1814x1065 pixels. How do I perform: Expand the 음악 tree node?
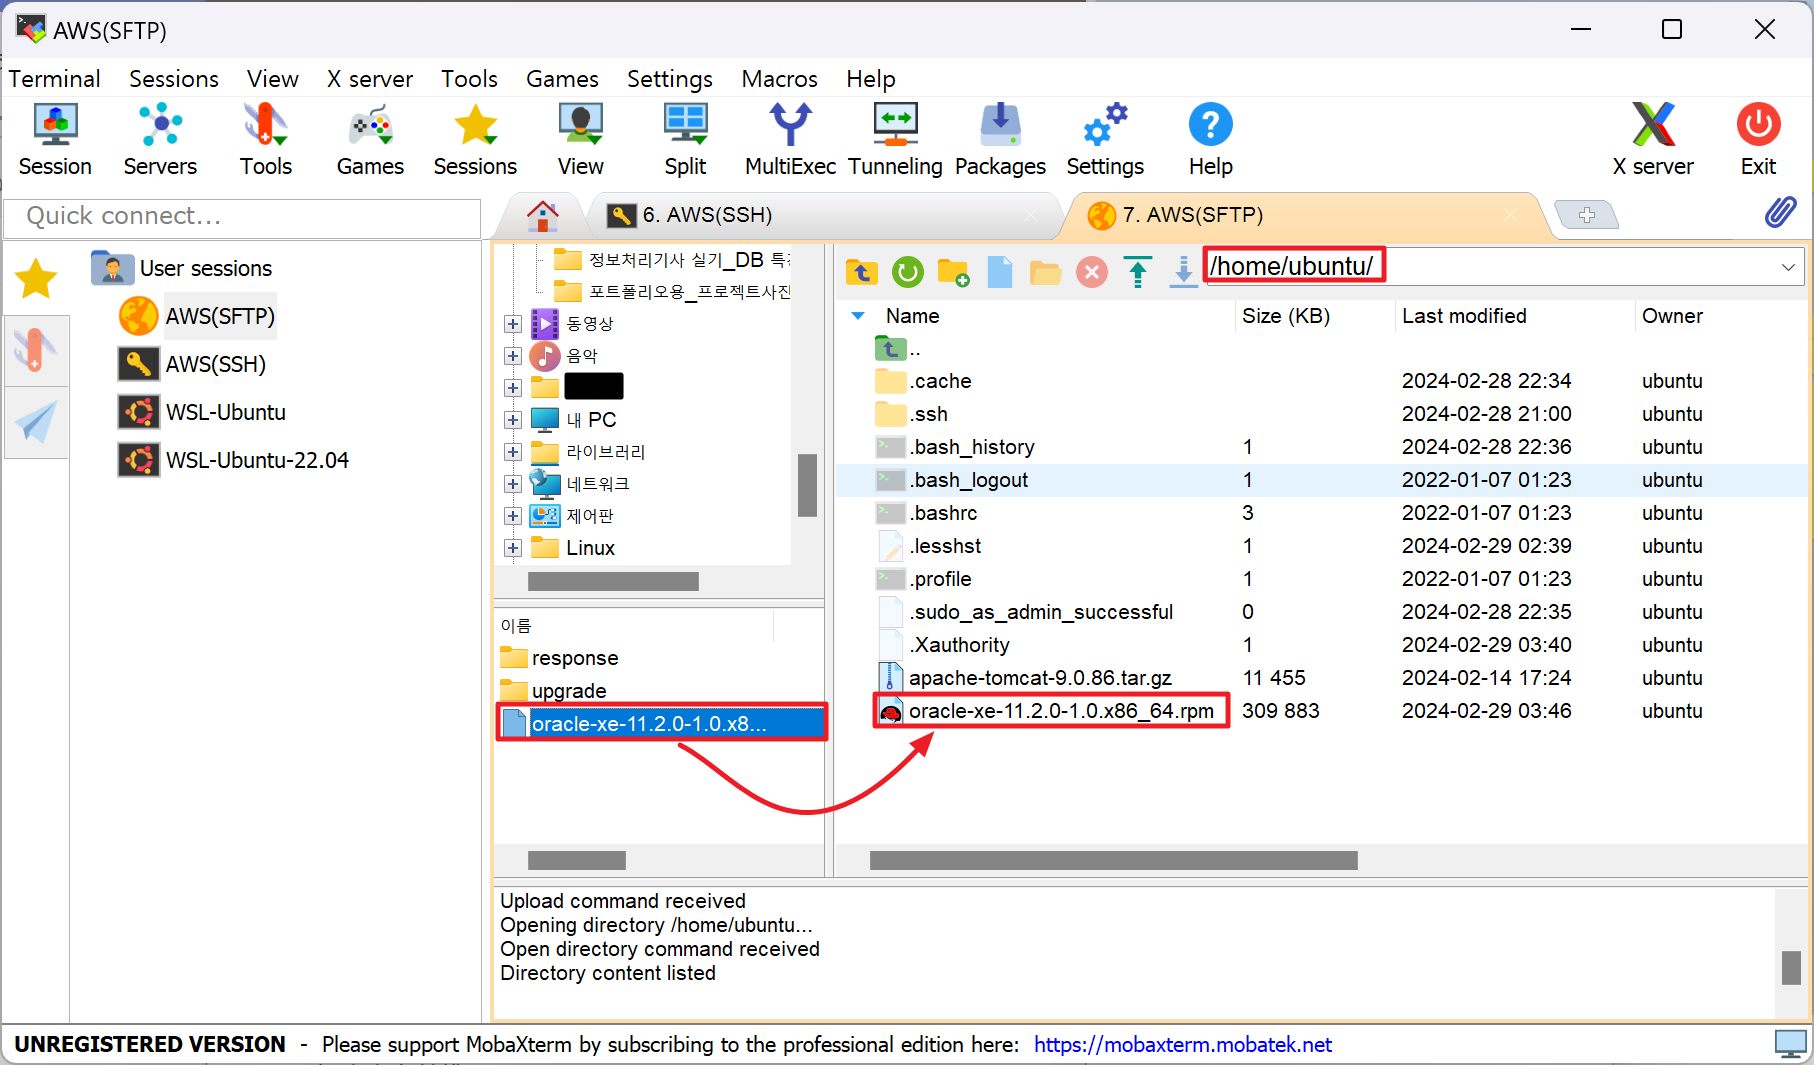(513, 356)
